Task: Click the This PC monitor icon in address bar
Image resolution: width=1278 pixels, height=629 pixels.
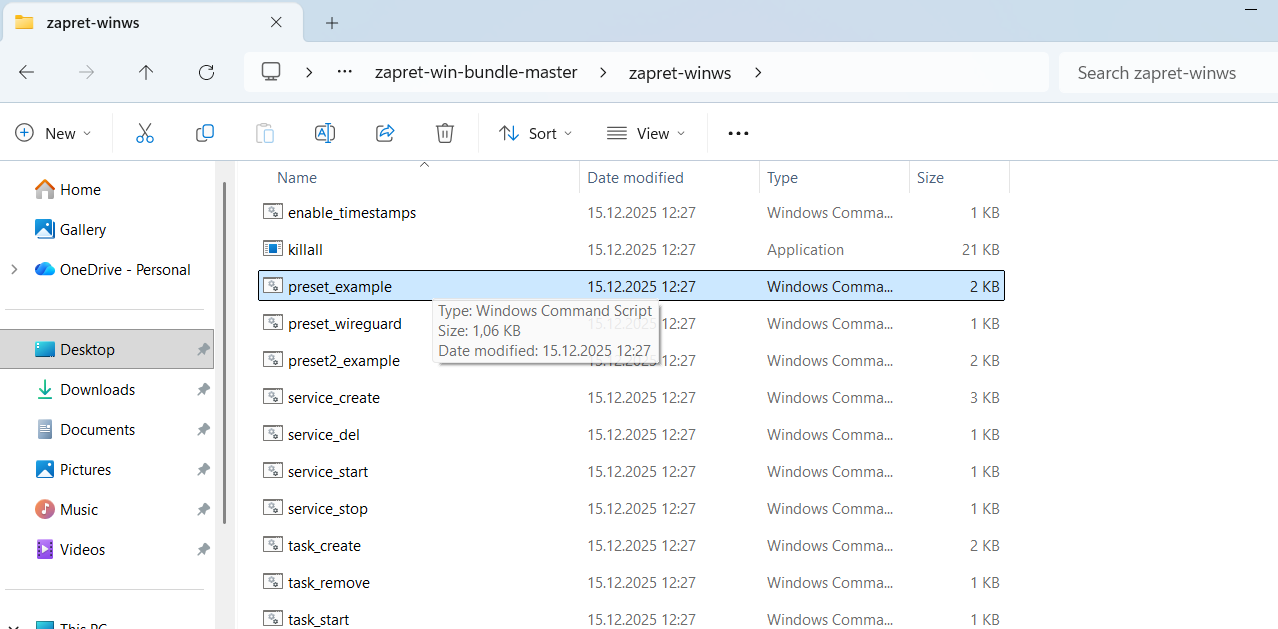Action: pos(271,72)
